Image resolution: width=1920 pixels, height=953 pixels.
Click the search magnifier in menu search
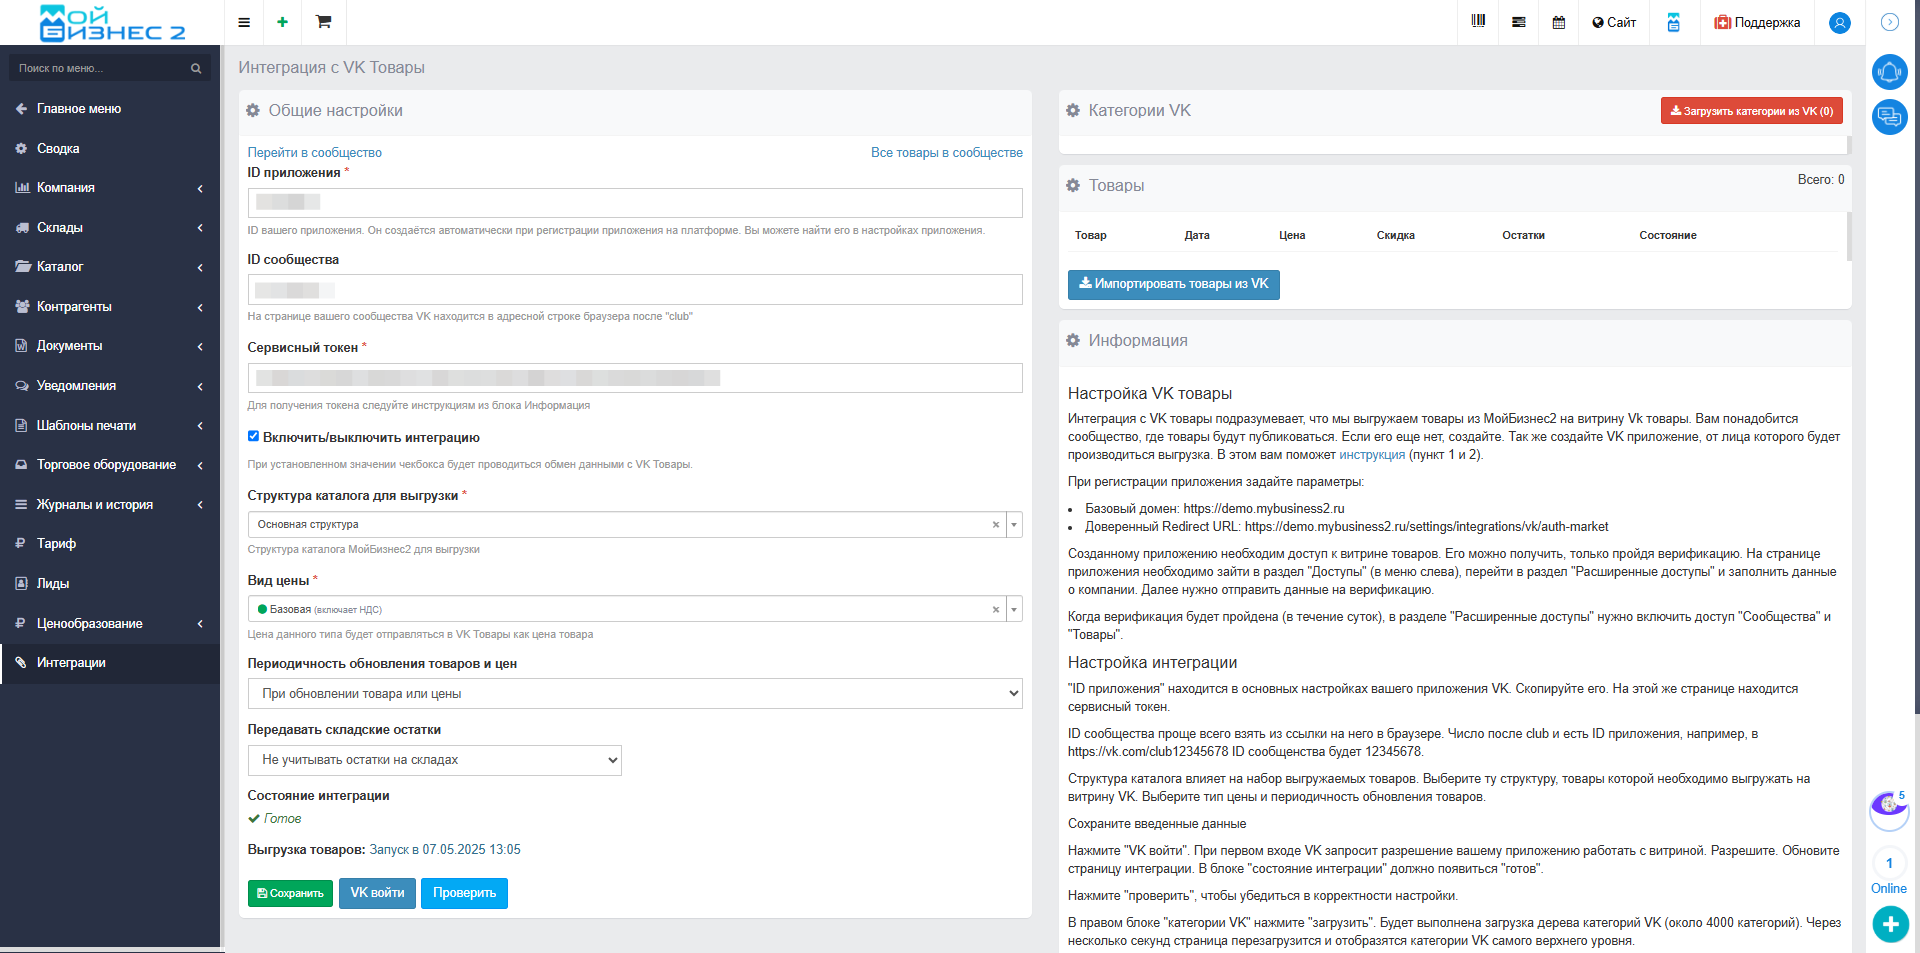[196, 68]
